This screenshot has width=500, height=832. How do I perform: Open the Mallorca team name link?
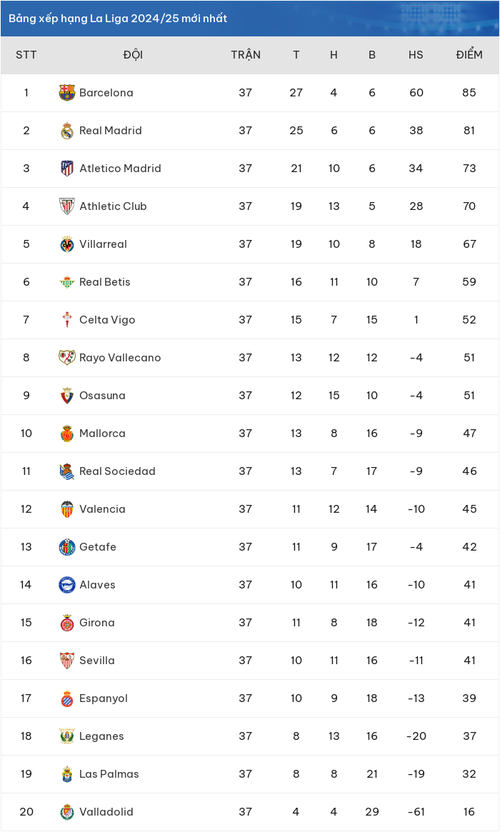[102, 434]
